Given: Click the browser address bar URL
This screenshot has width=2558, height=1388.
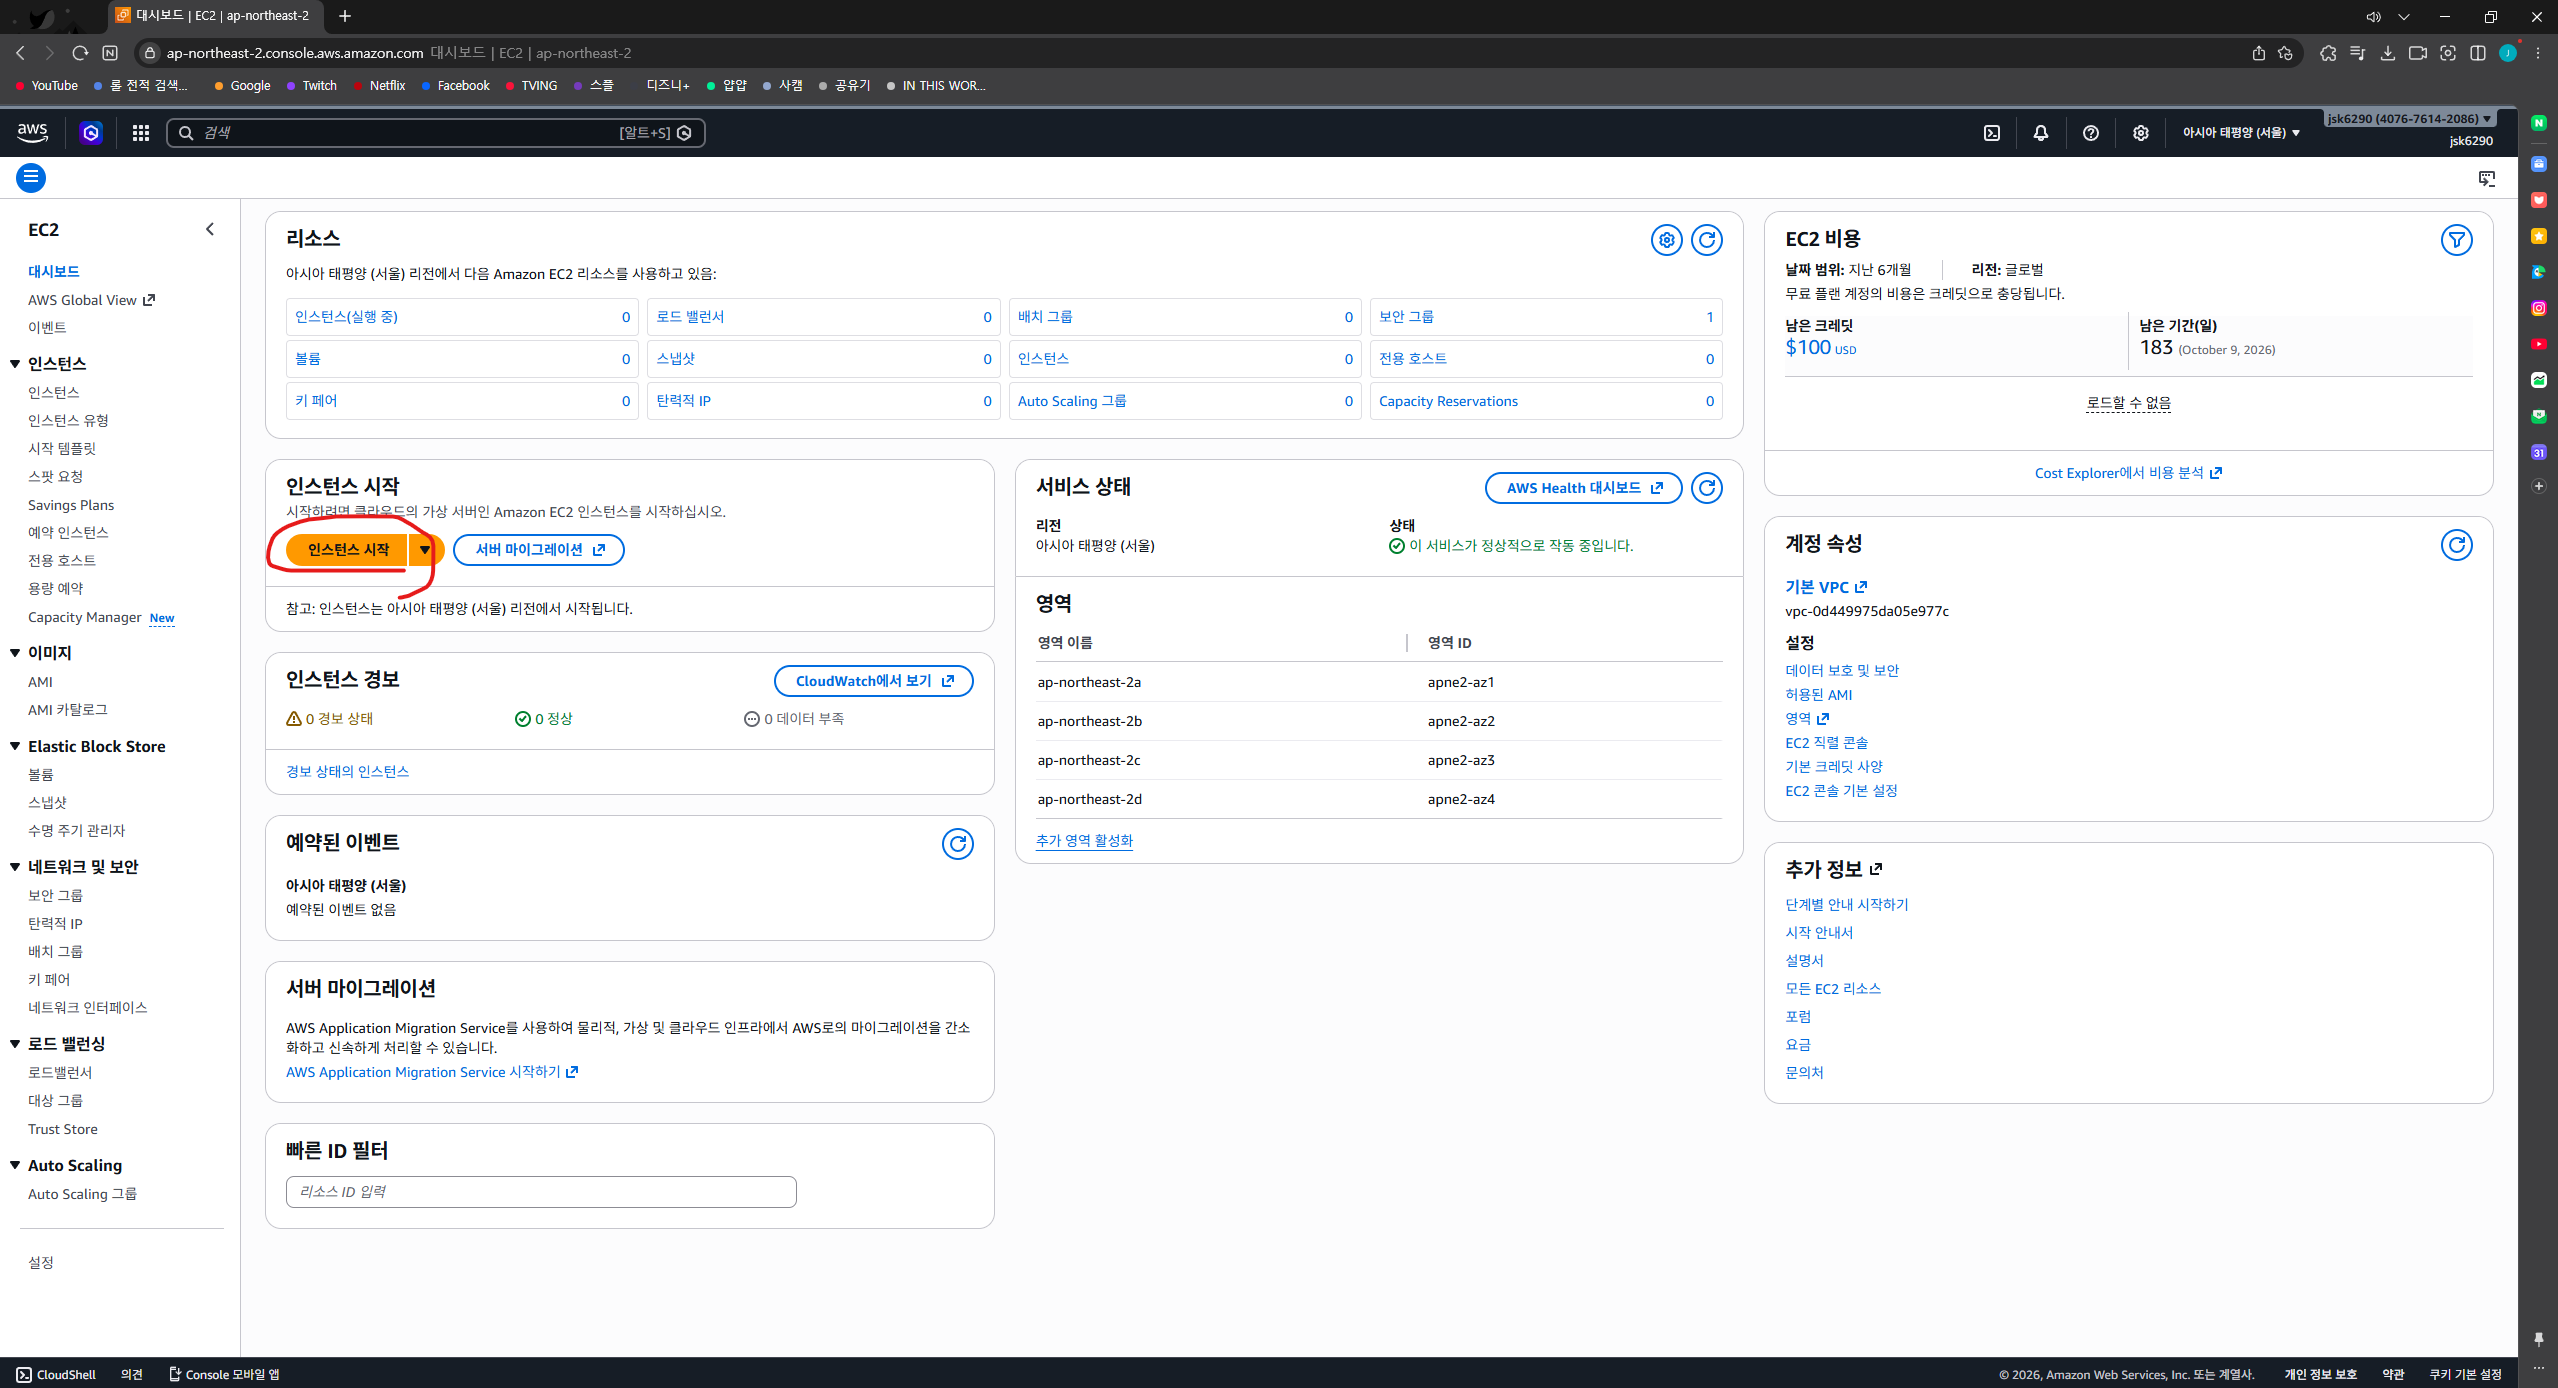Looking at the screenshot, I should [x=295, y=53].
